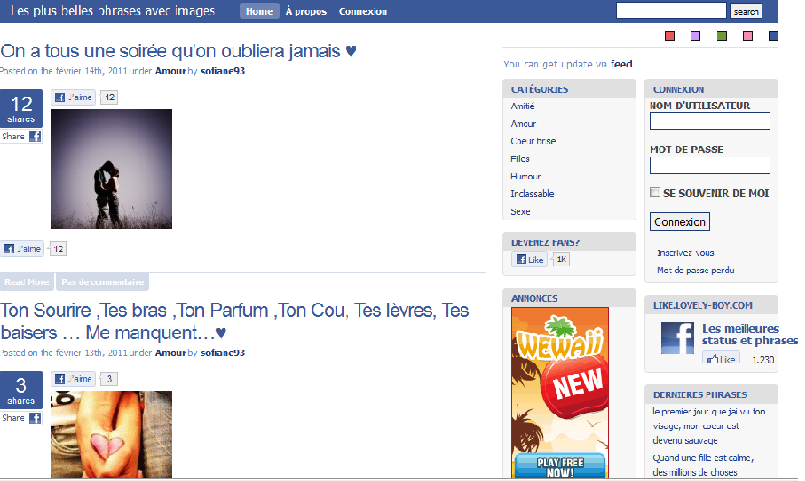Open author sofiane93 on February 13th post
Viewport: 805px width, 481px height.
222,353
